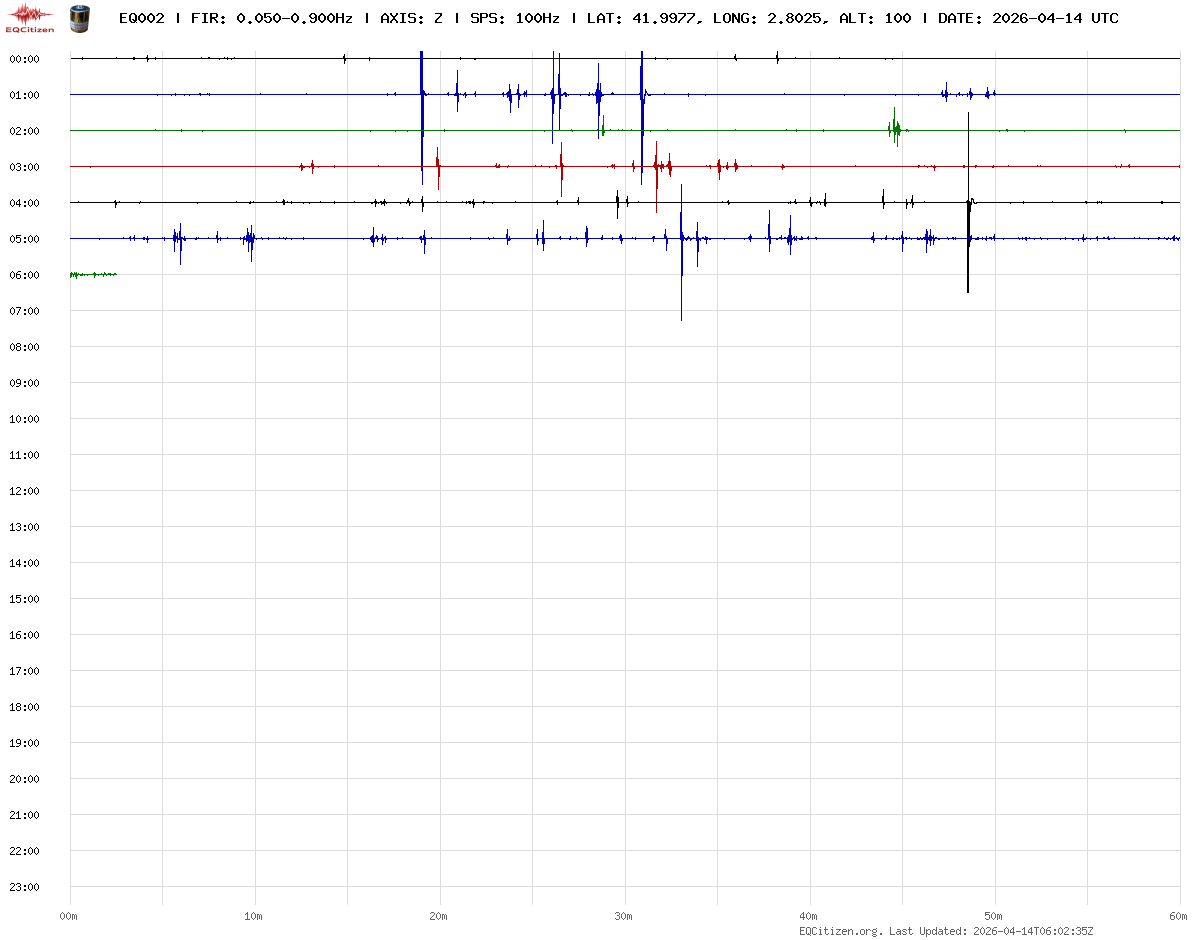
Task: Select the 50m minute axis label
Action: coord(994,916)
